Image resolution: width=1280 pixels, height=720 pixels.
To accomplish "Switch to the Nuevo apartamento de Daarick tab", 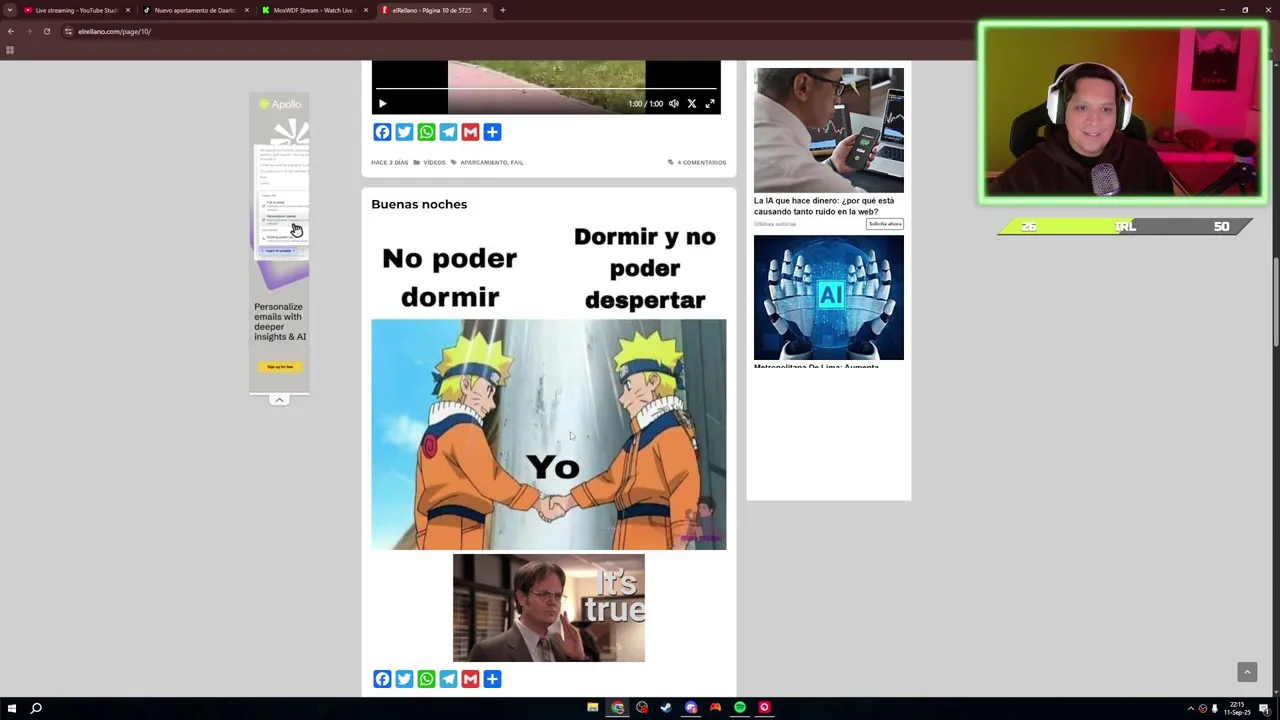I will pyautogui.click(x=195, y=10).
